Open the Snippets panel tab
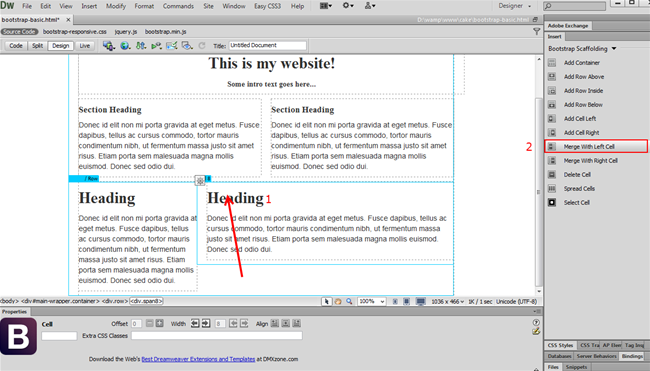Screen dimensions: 650x371 click(576, 367)
